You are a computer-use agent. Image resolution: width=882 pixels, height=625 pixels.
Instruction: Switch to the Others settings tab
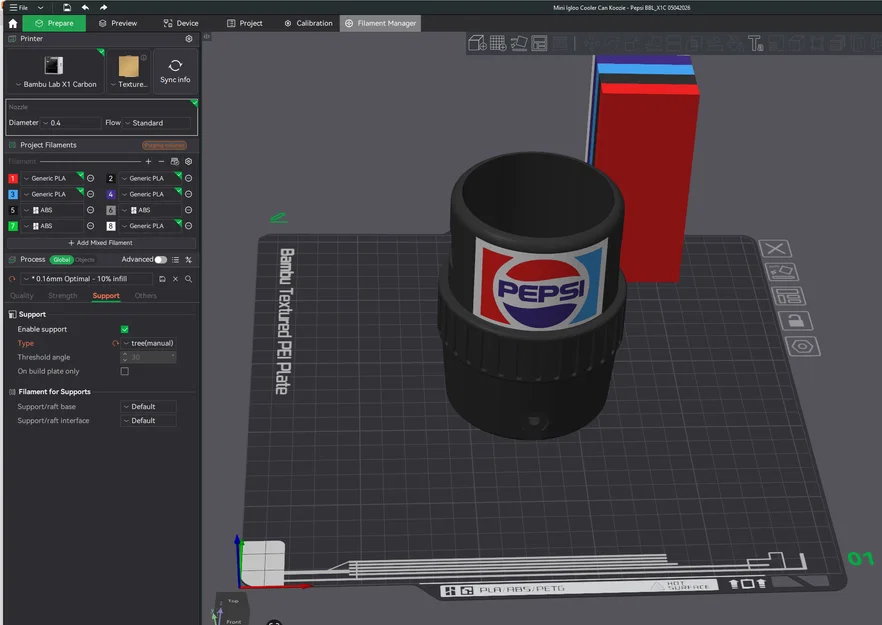[146, 296]
